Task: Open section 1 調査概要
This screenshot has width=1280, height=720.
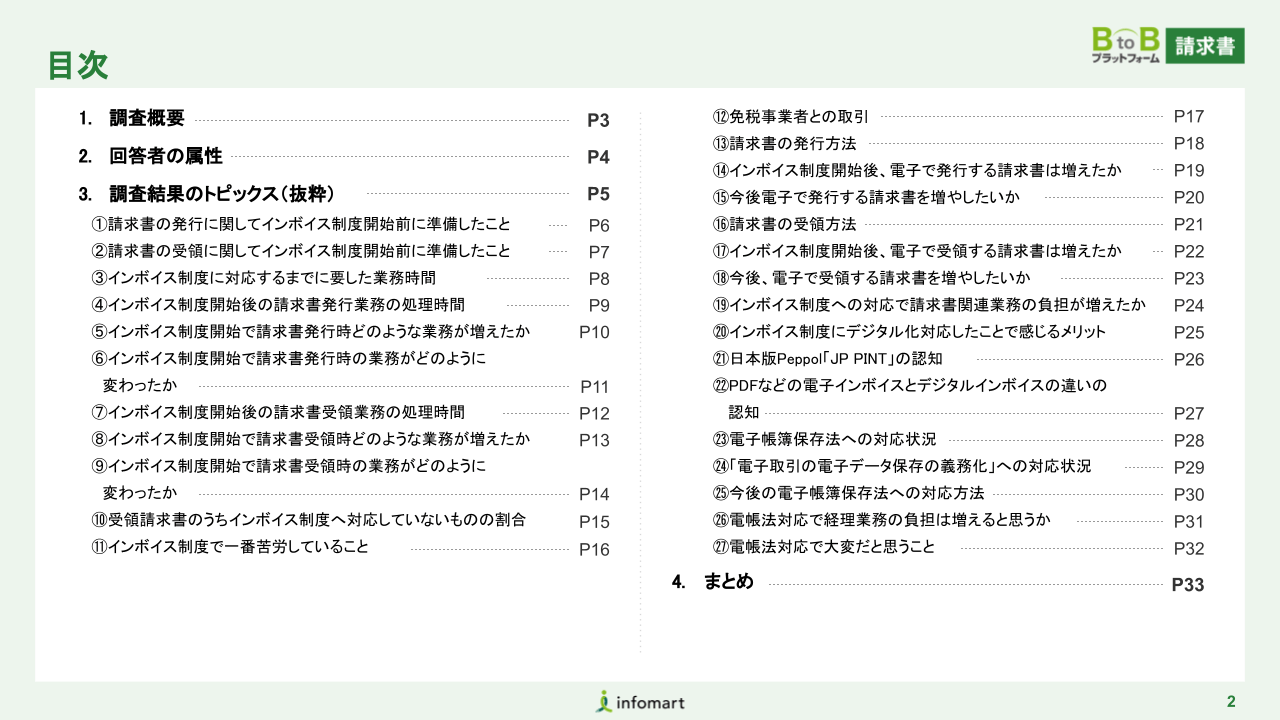Action: click(x=147, y=119)
